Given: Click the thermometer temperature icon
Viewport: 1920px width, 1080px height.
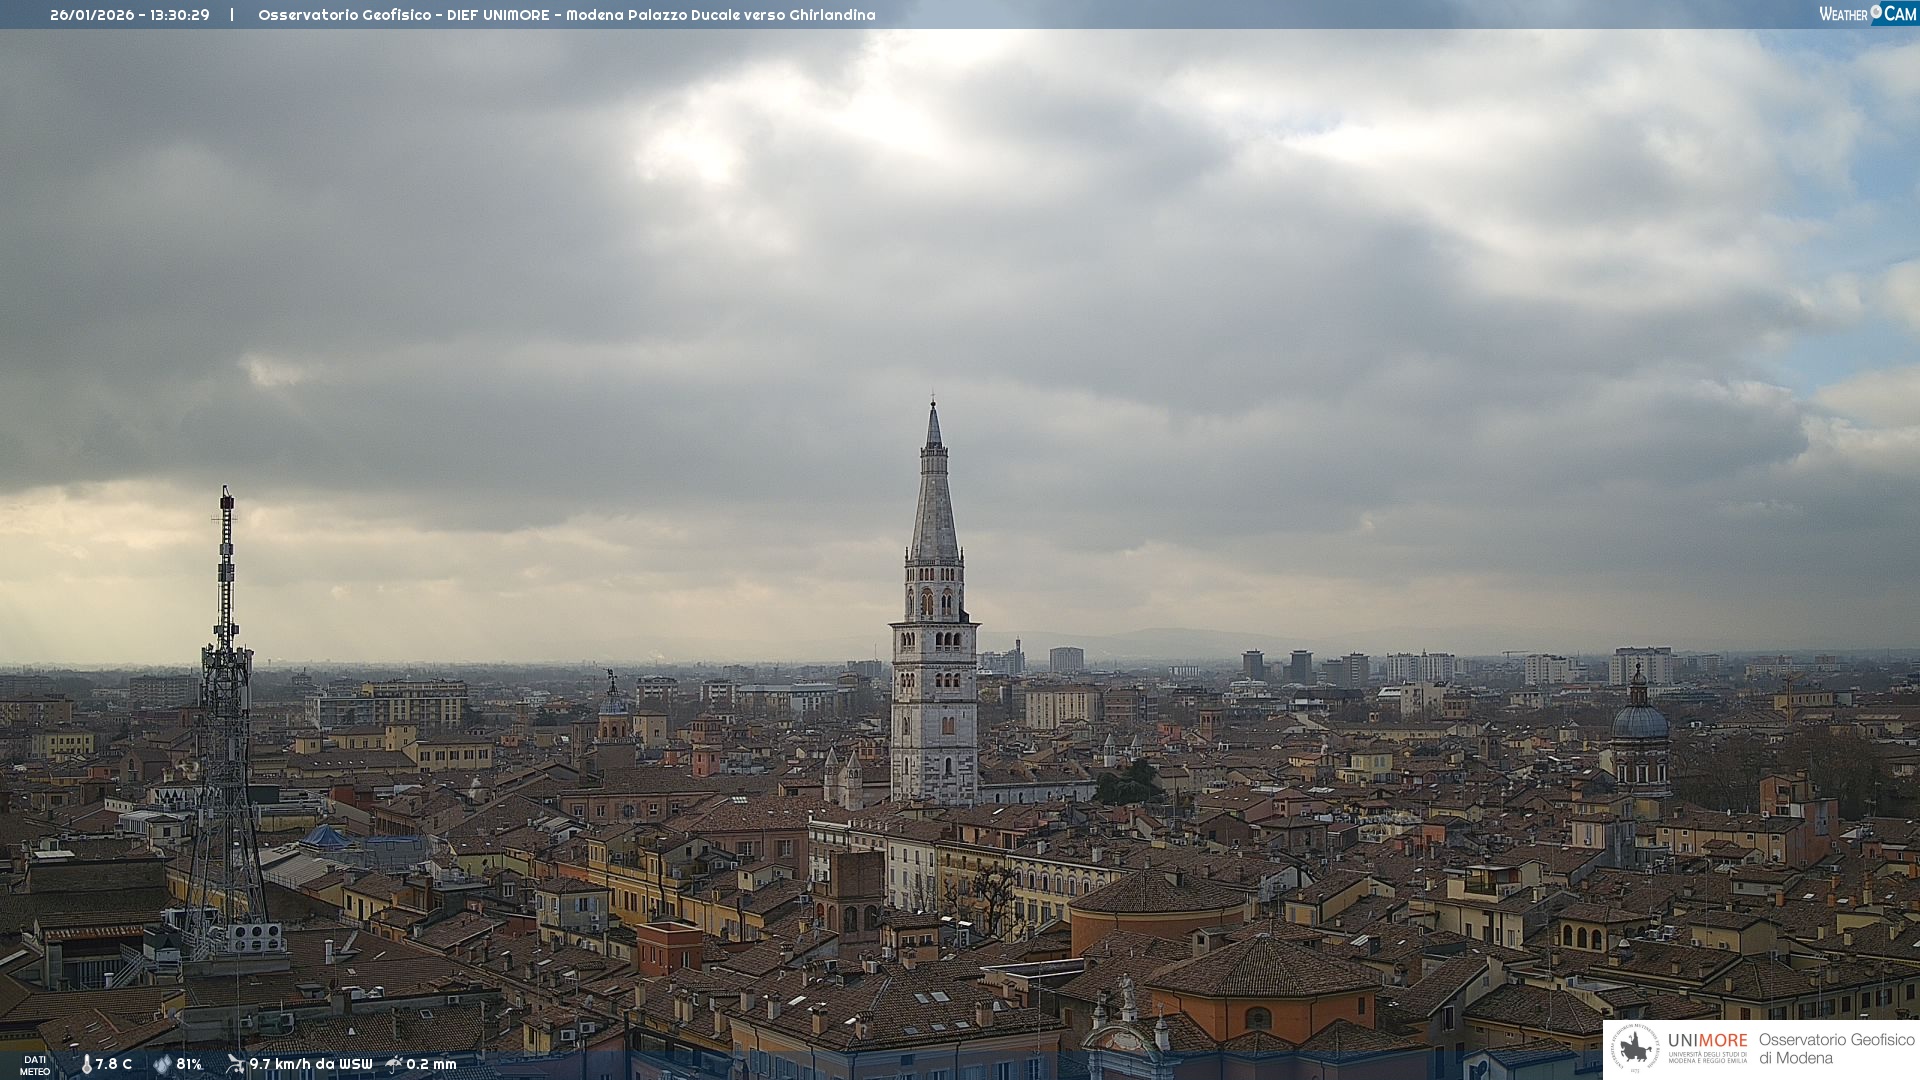Looking at the screenshot, I should tap(86, 1064).
